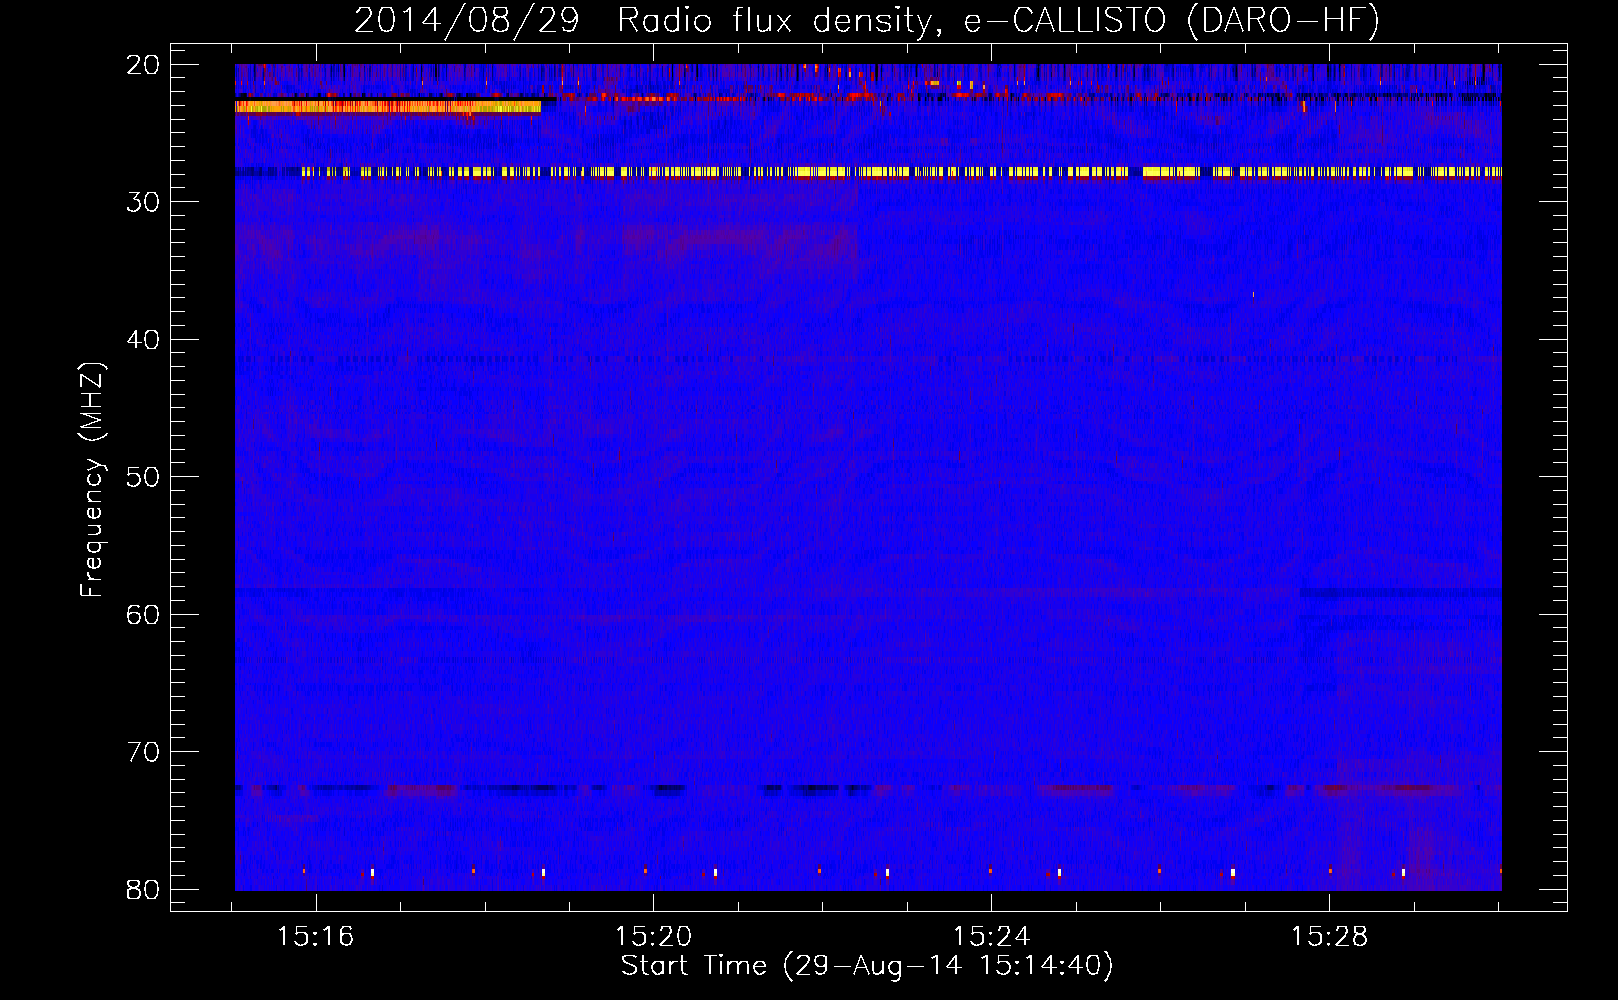
Task: Click the 'Start Time (29-Aug-14 15:14:40)' label
Action: [867, 966]
